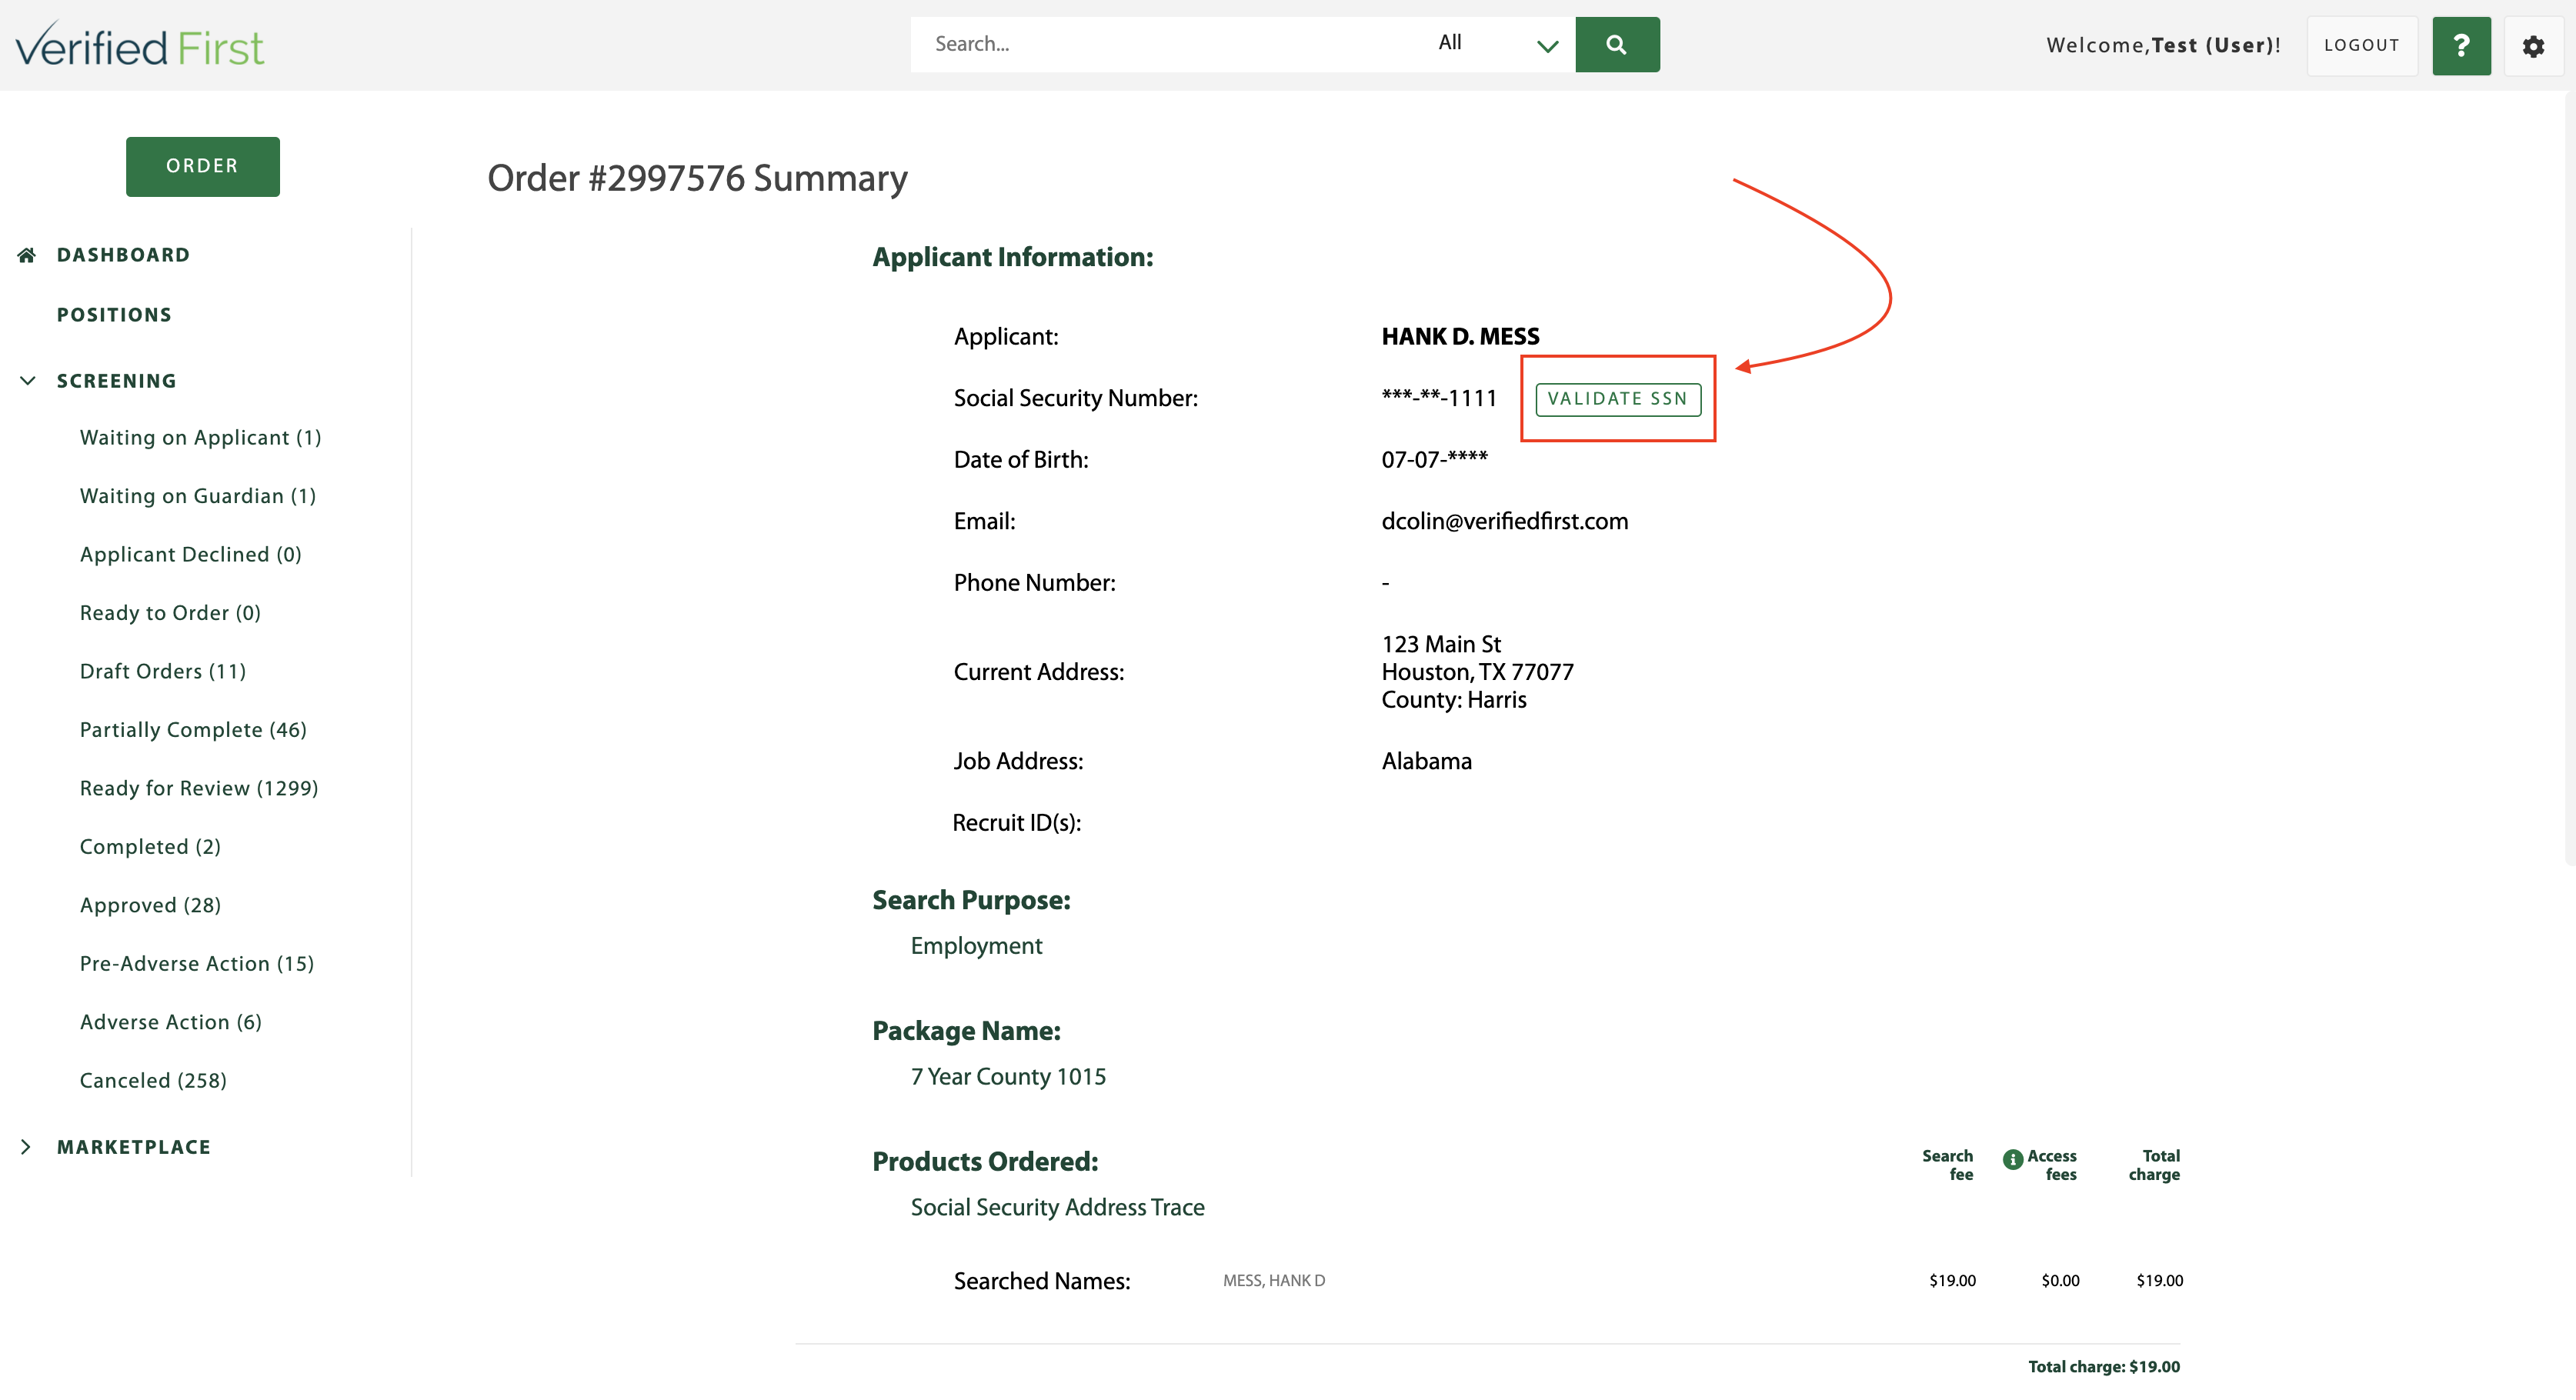Click the Verified First logo
This screenshot has width=2576, height=1400.
[139, 45]
